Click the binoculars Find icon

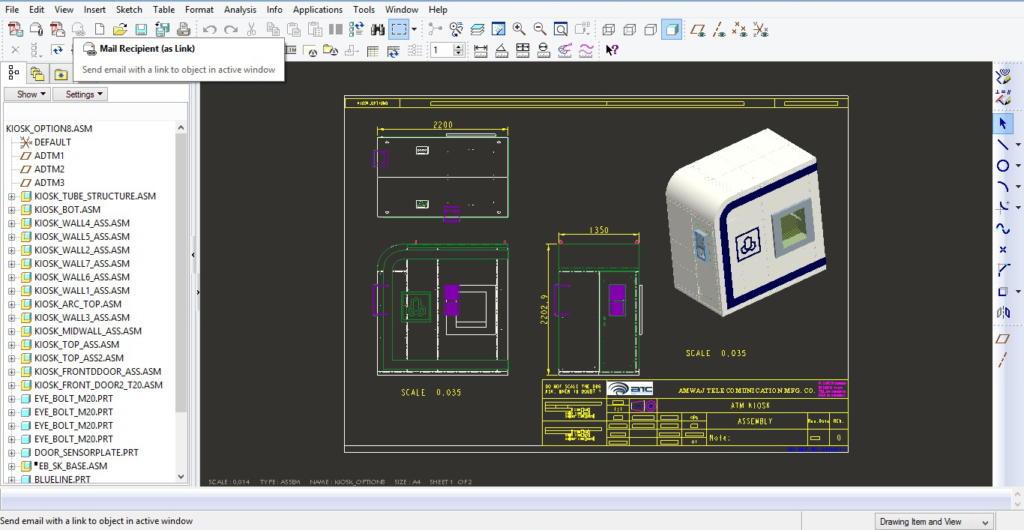[378, 29]
